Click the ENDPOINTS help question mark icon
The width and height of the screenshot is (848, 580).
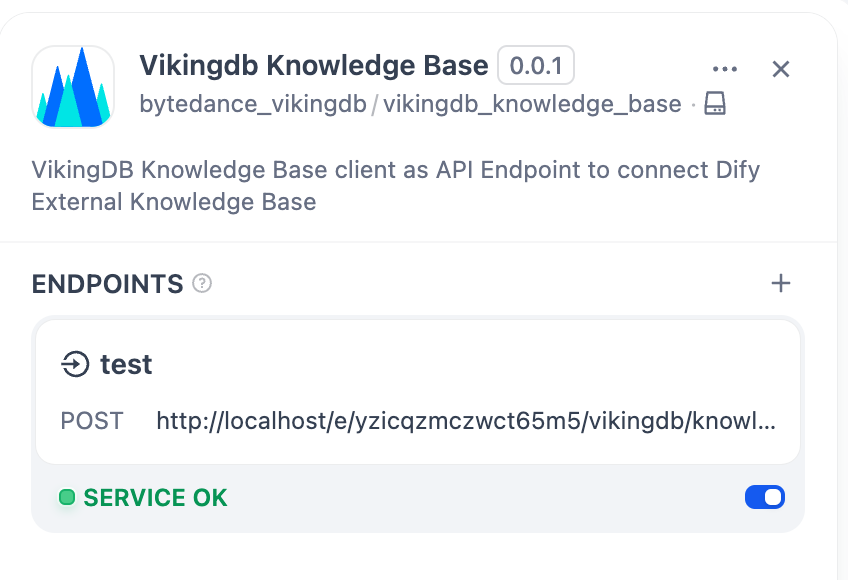pos(202,284)
